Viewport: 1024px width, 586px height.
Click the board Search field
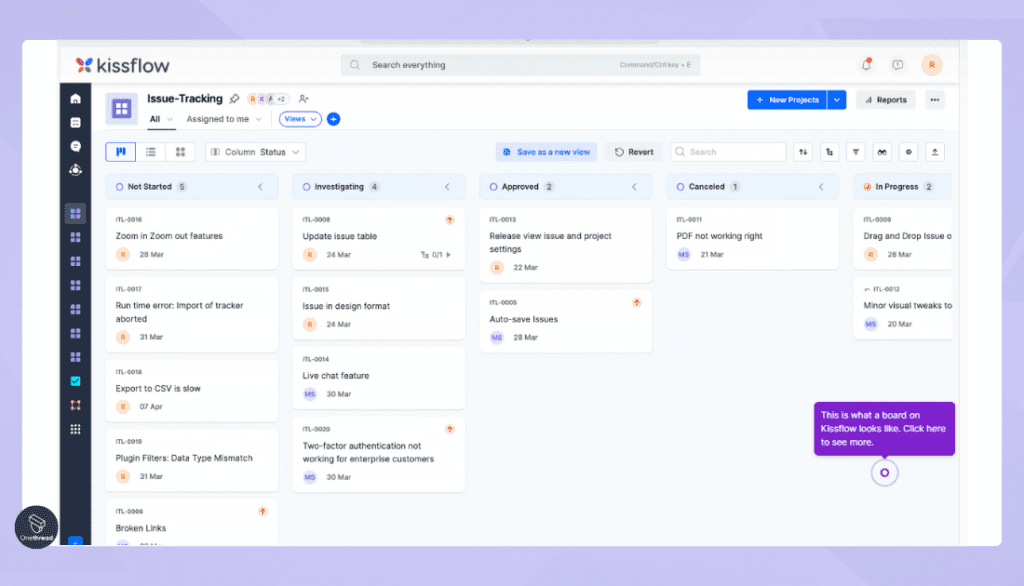[x=728, y=152]
